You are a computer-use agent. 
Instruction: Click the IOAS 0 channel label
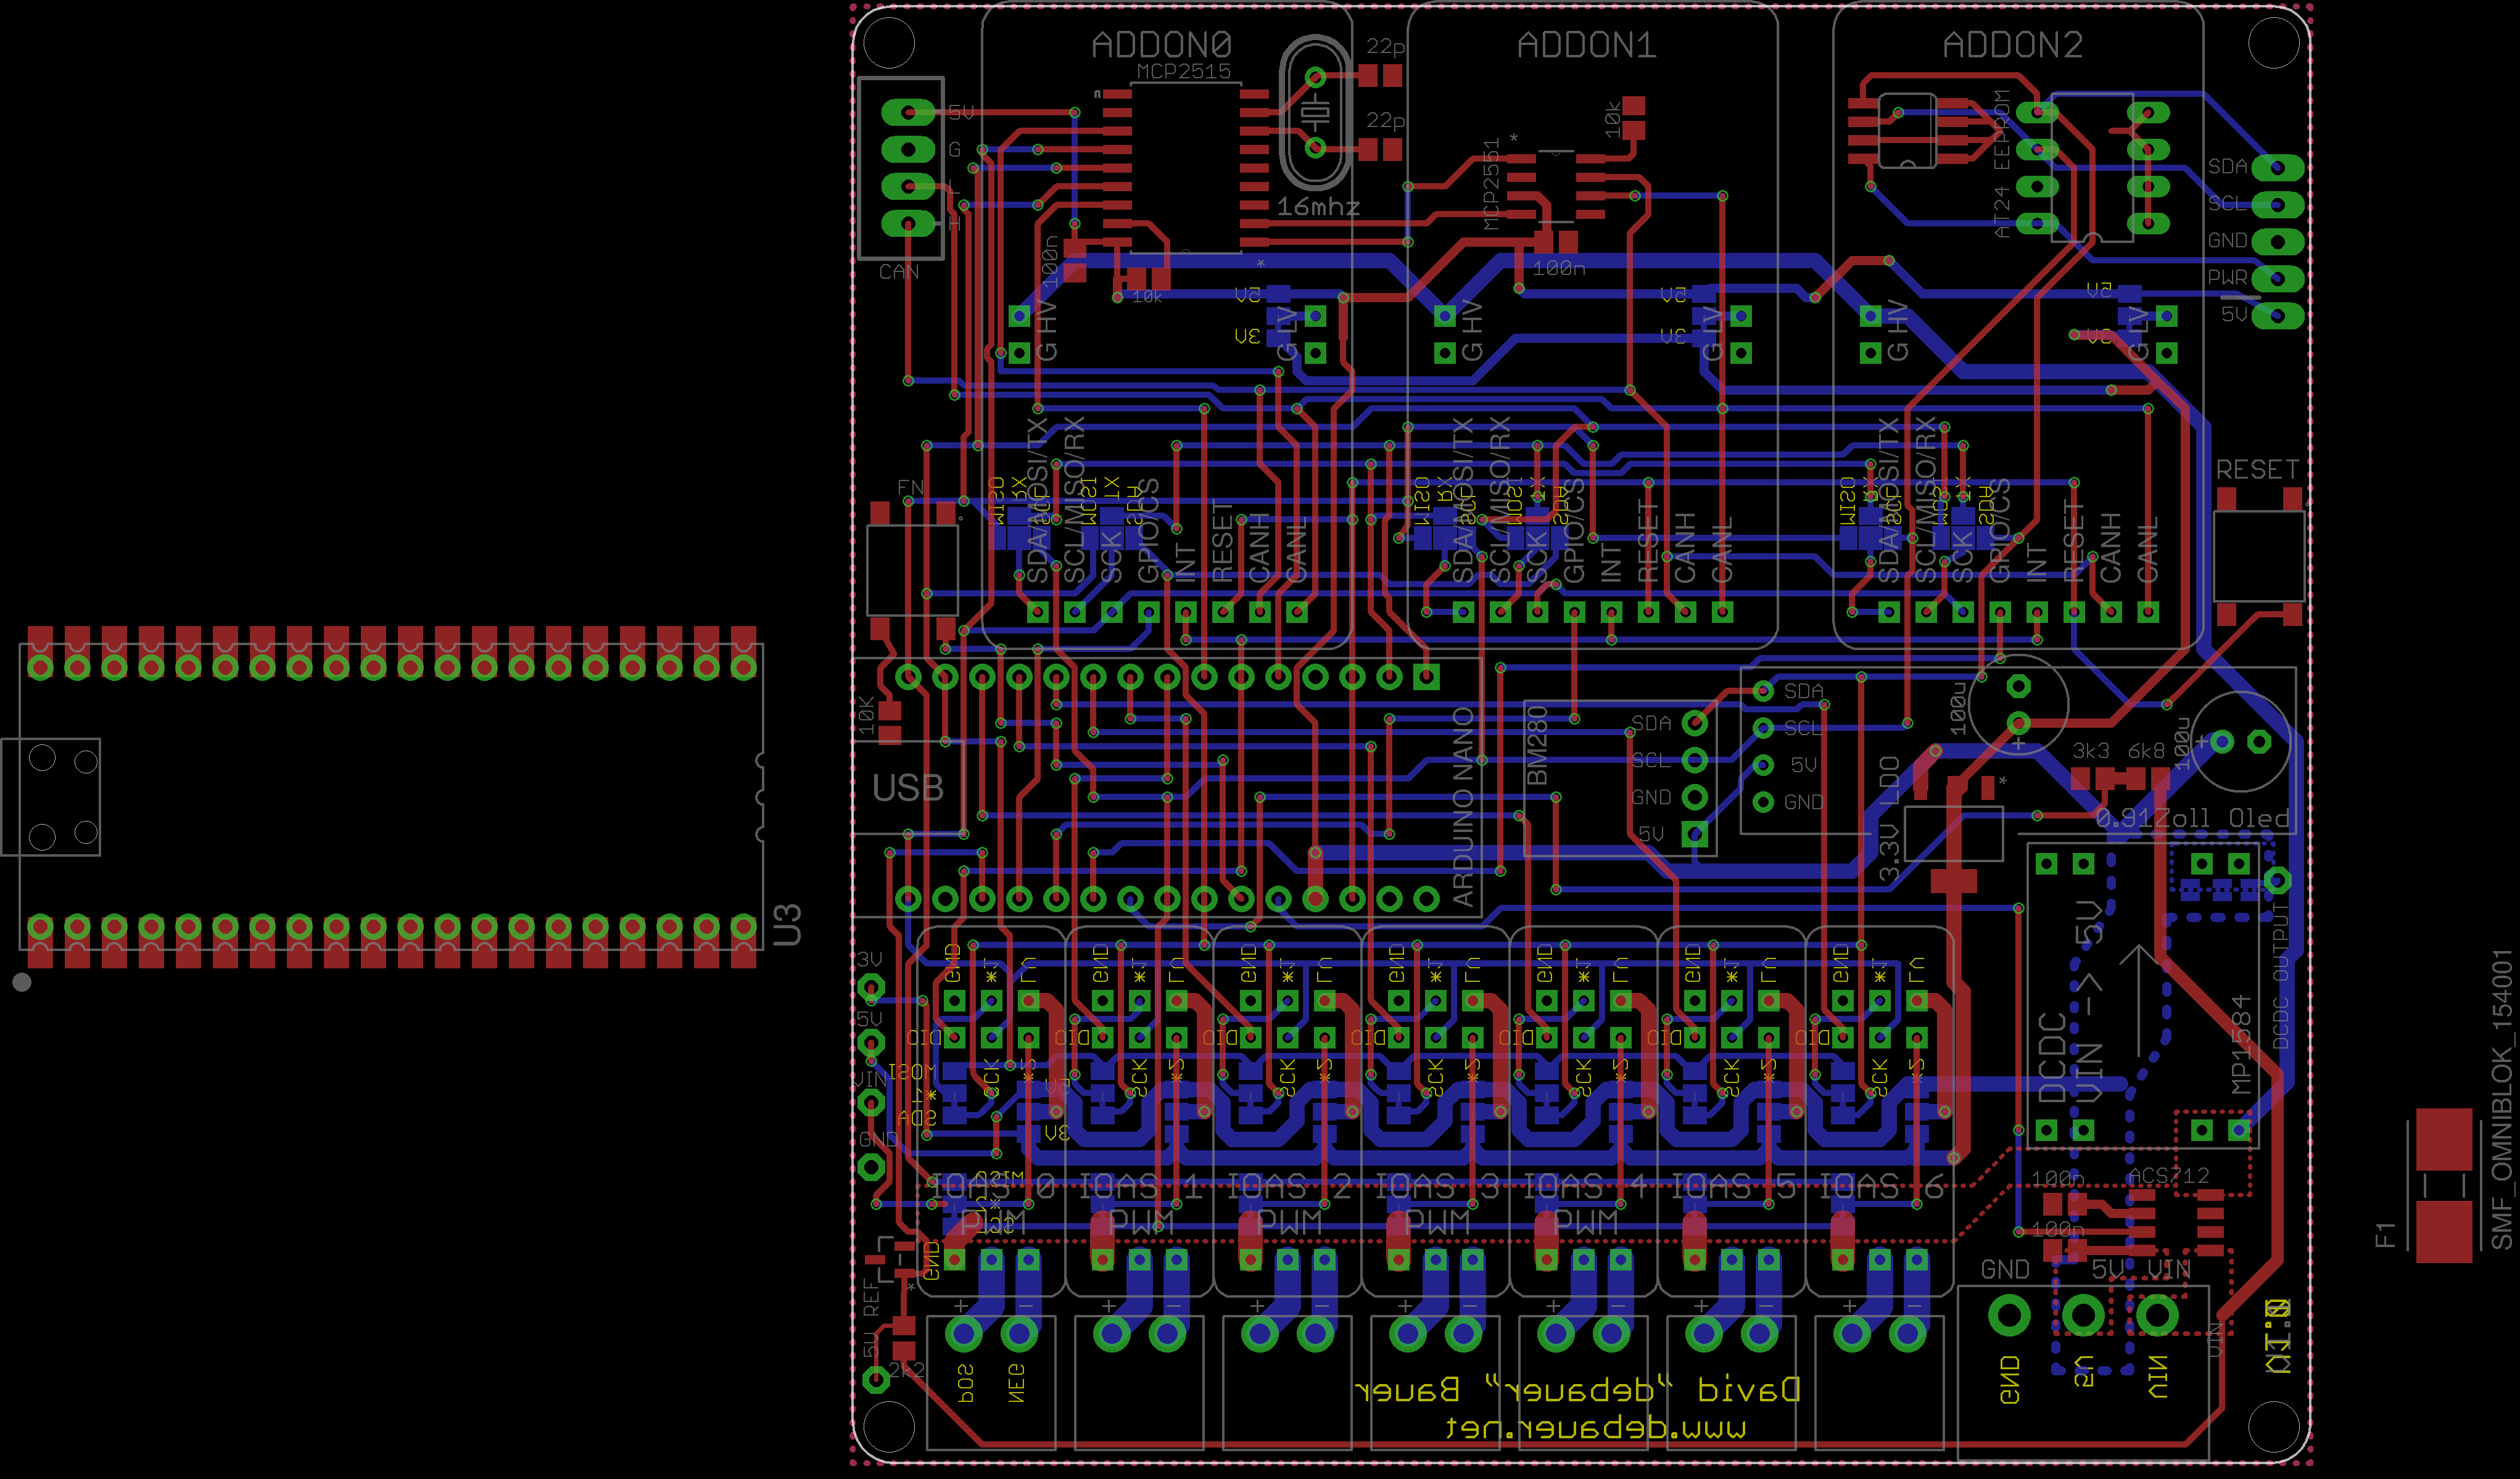coord(992,1188)
